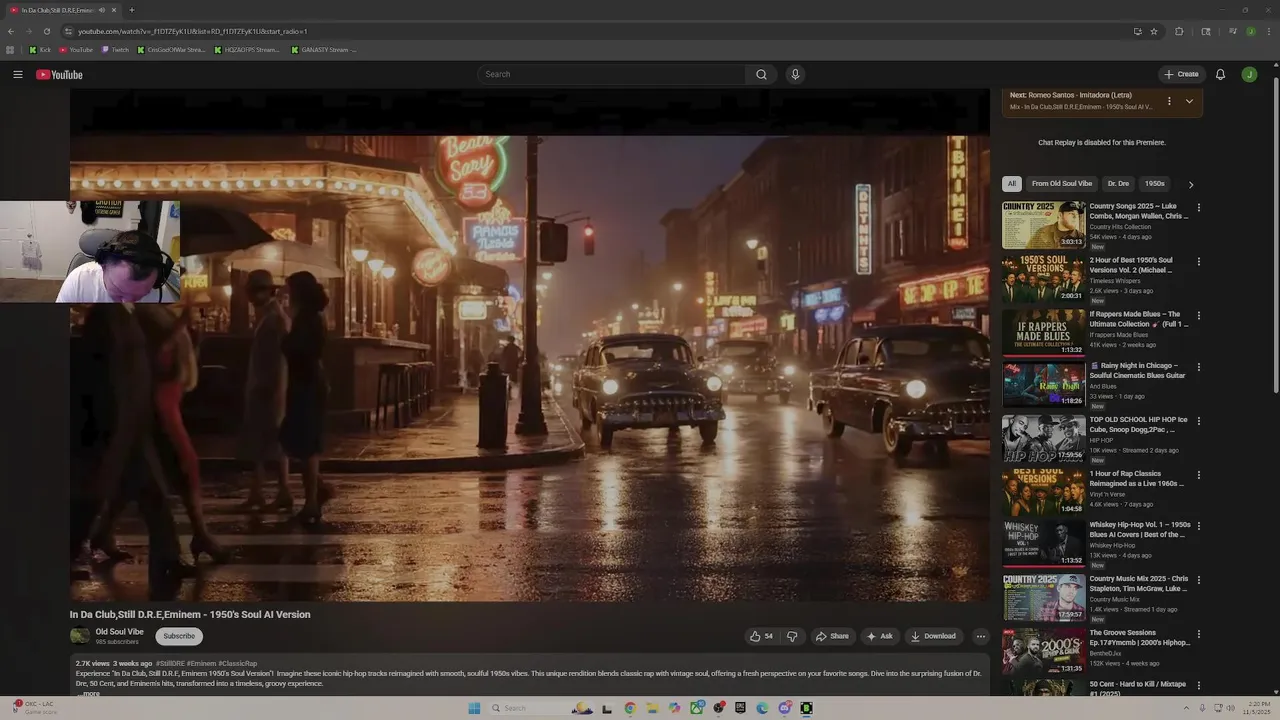This screenshot has width=1280, height=720.
Task: Start voice search with the microphone icon
Action: [x=795, y=74]
